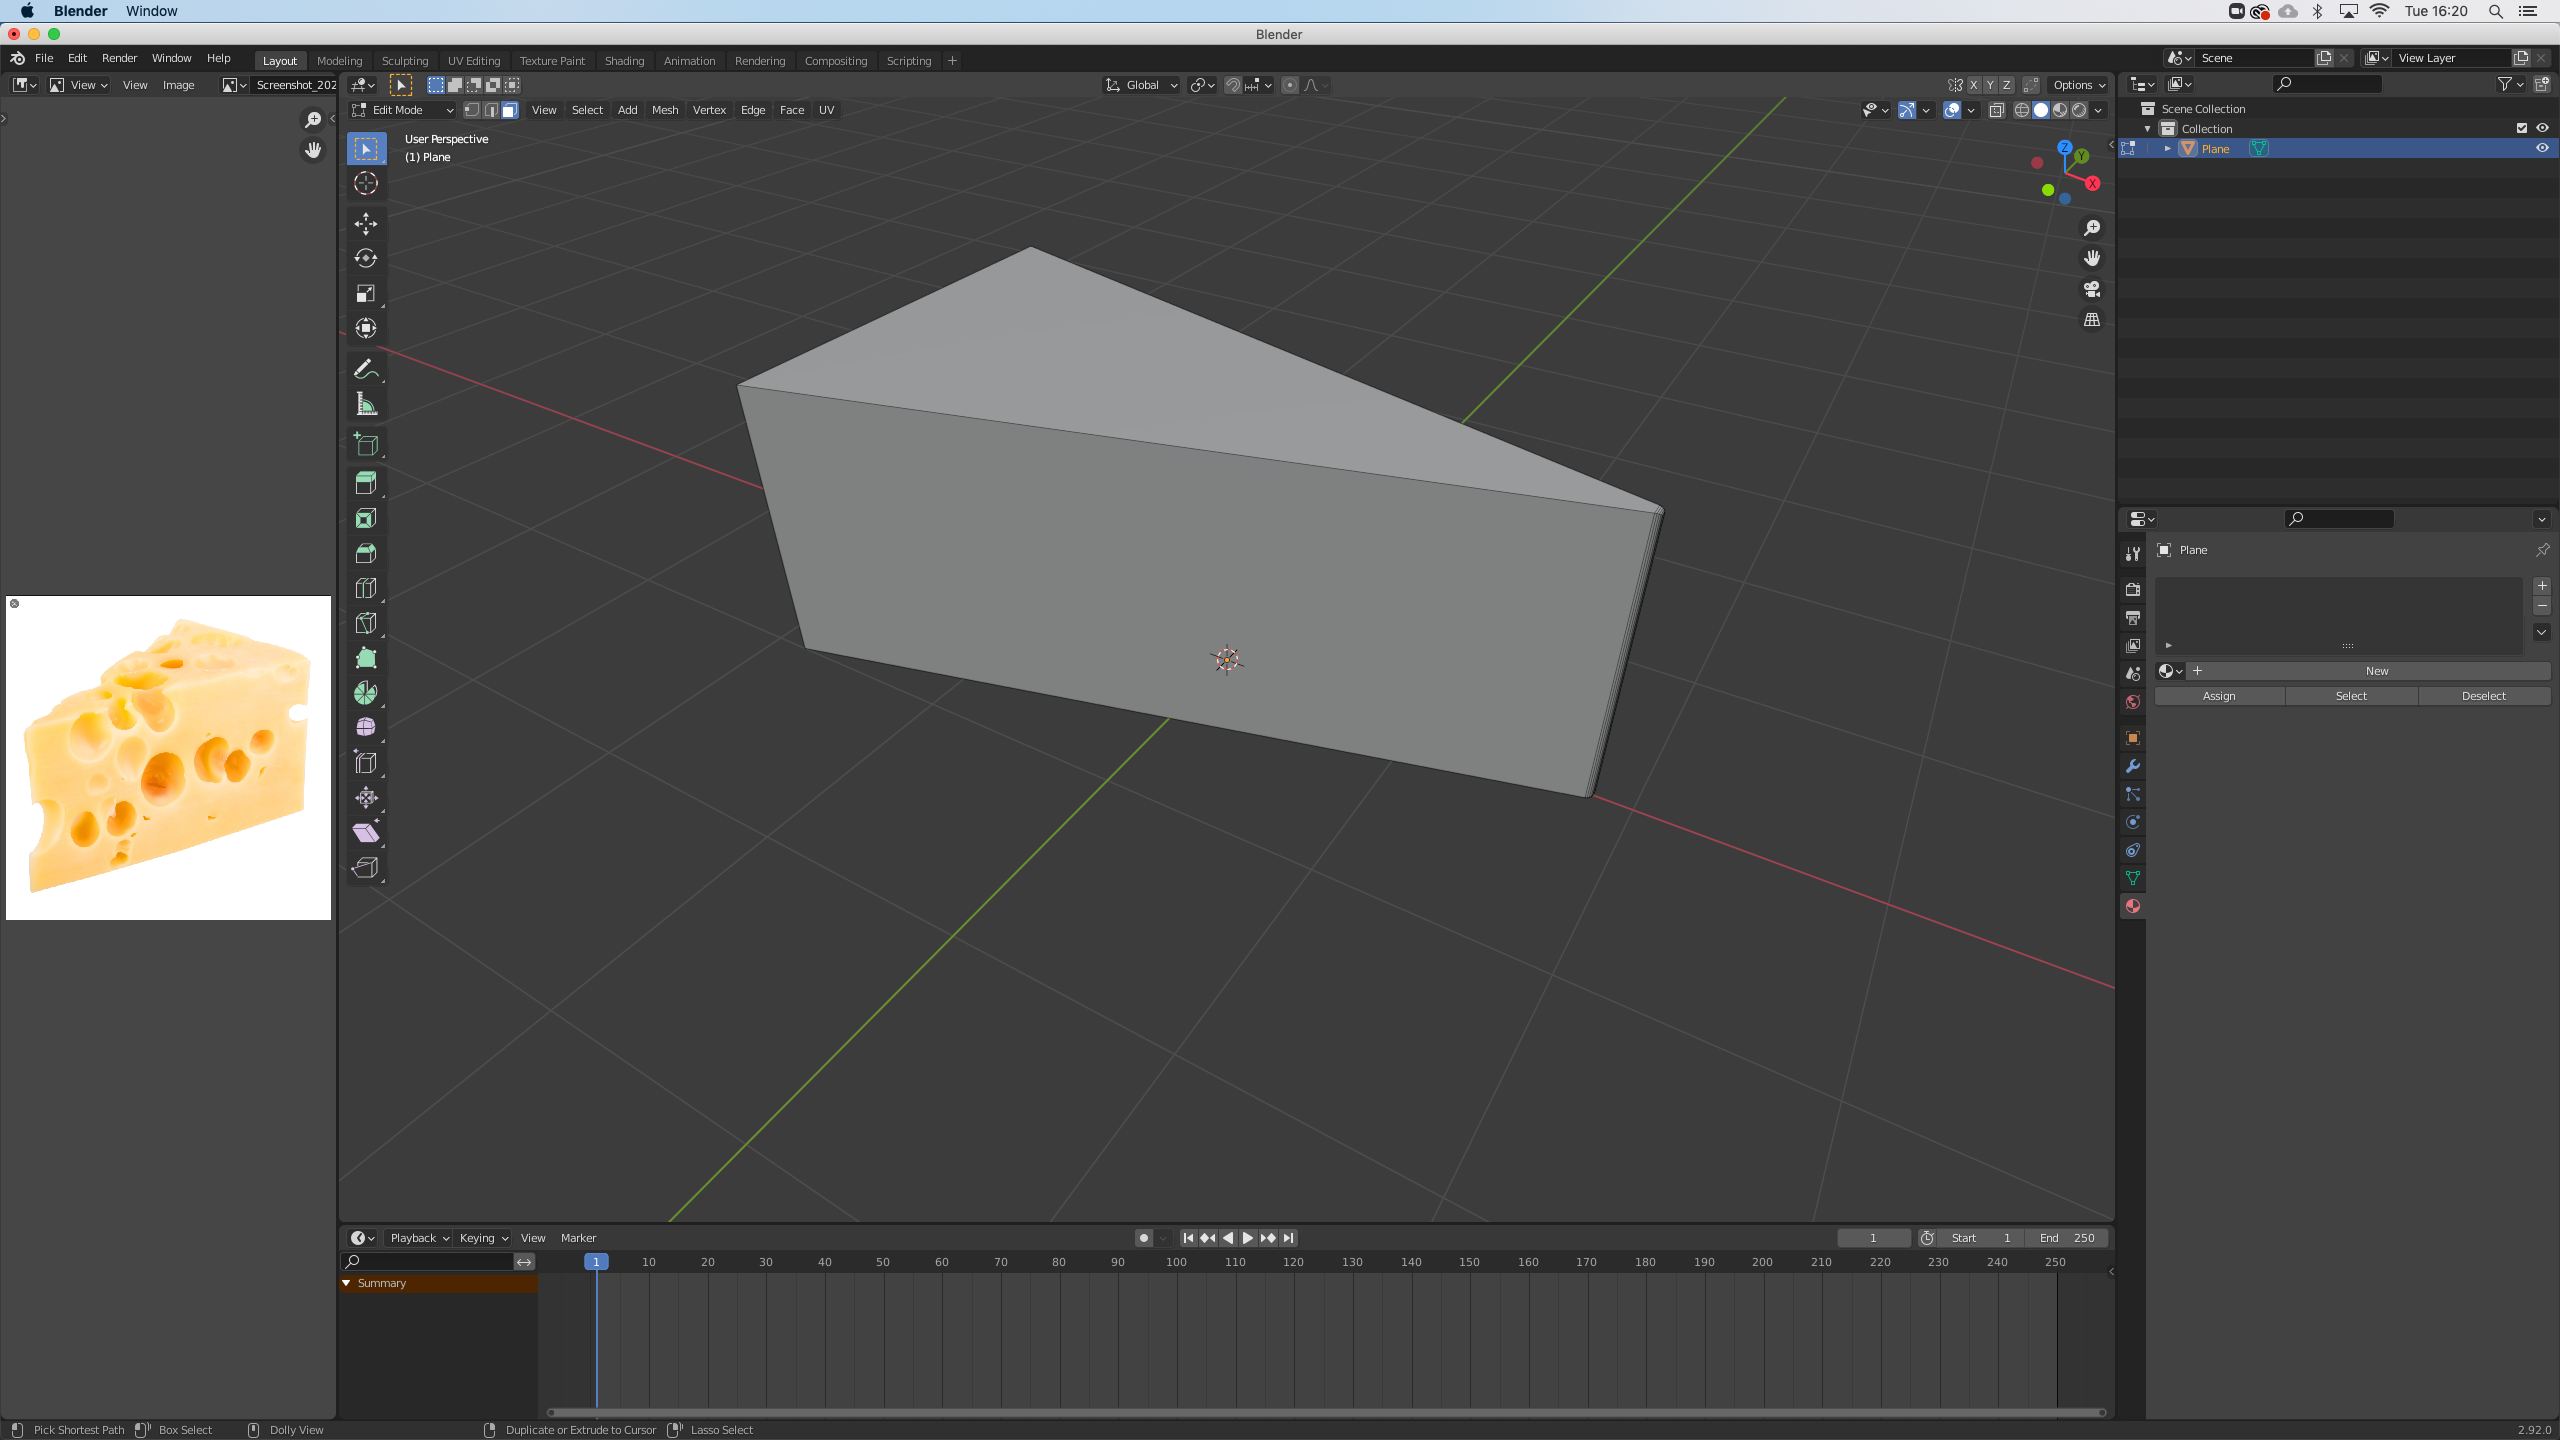Enable face select mode
2560x1440 pixels.
pyautogui.click(x=510, y=110)
